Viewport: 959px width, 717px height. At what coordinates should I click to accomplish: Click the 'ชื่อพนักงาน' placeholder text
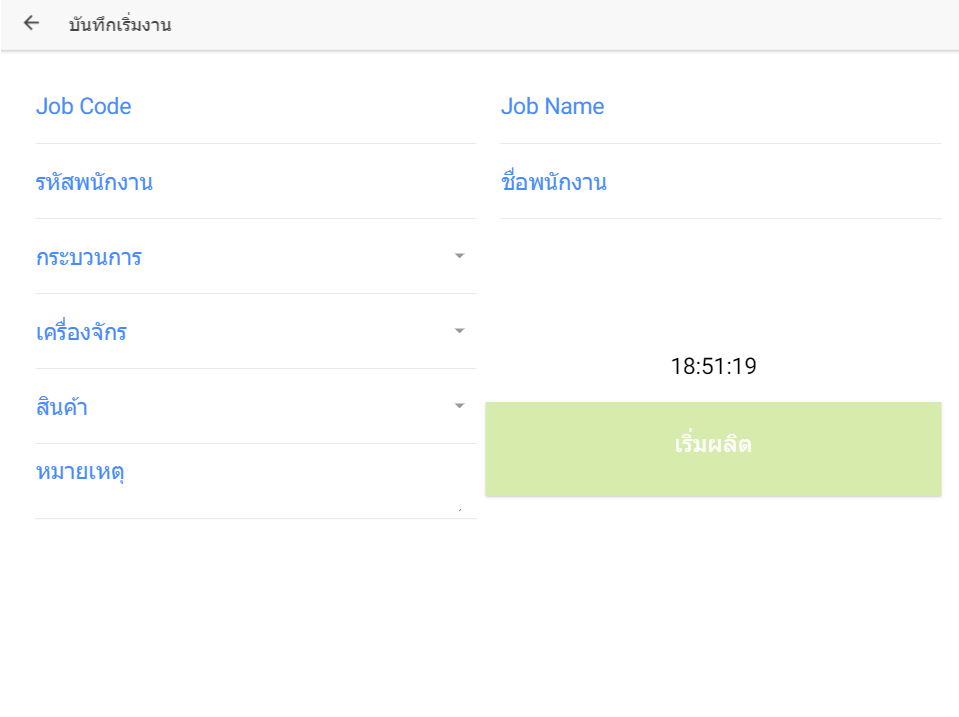553,183
